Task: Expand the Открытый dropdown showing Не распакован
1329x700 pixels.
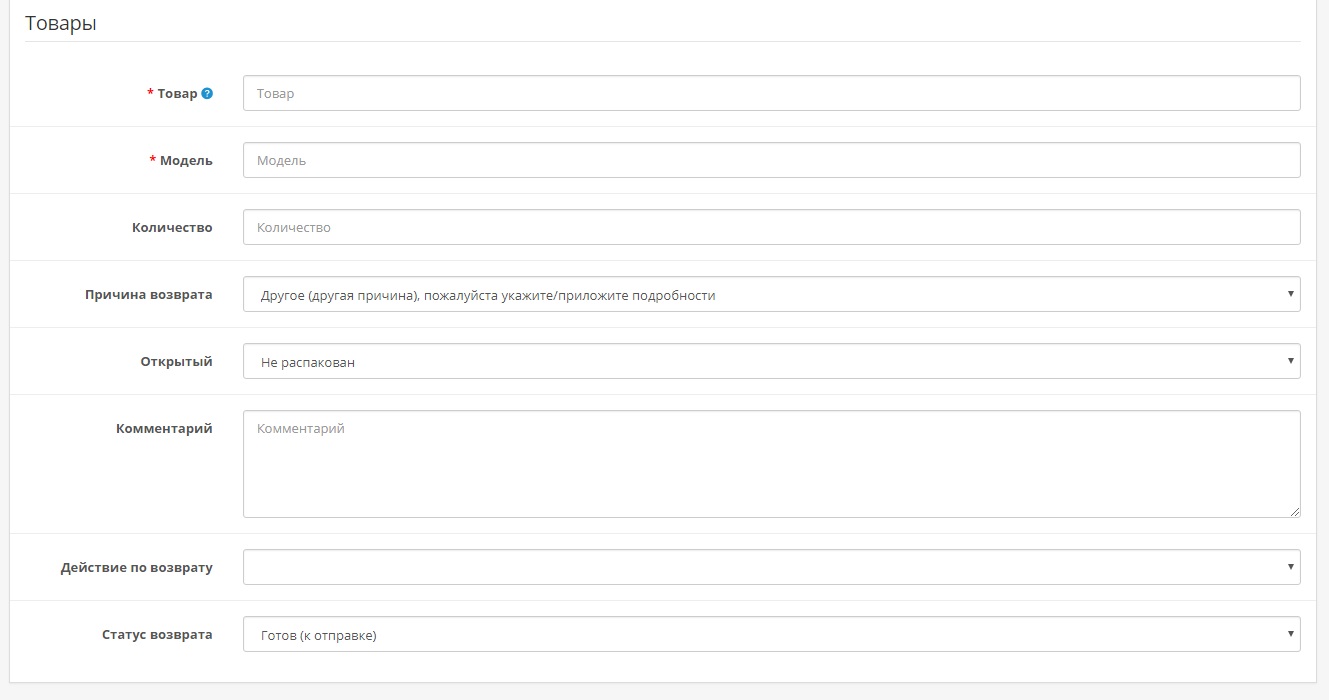Action: pyautogui.click(x=771, y=361)
